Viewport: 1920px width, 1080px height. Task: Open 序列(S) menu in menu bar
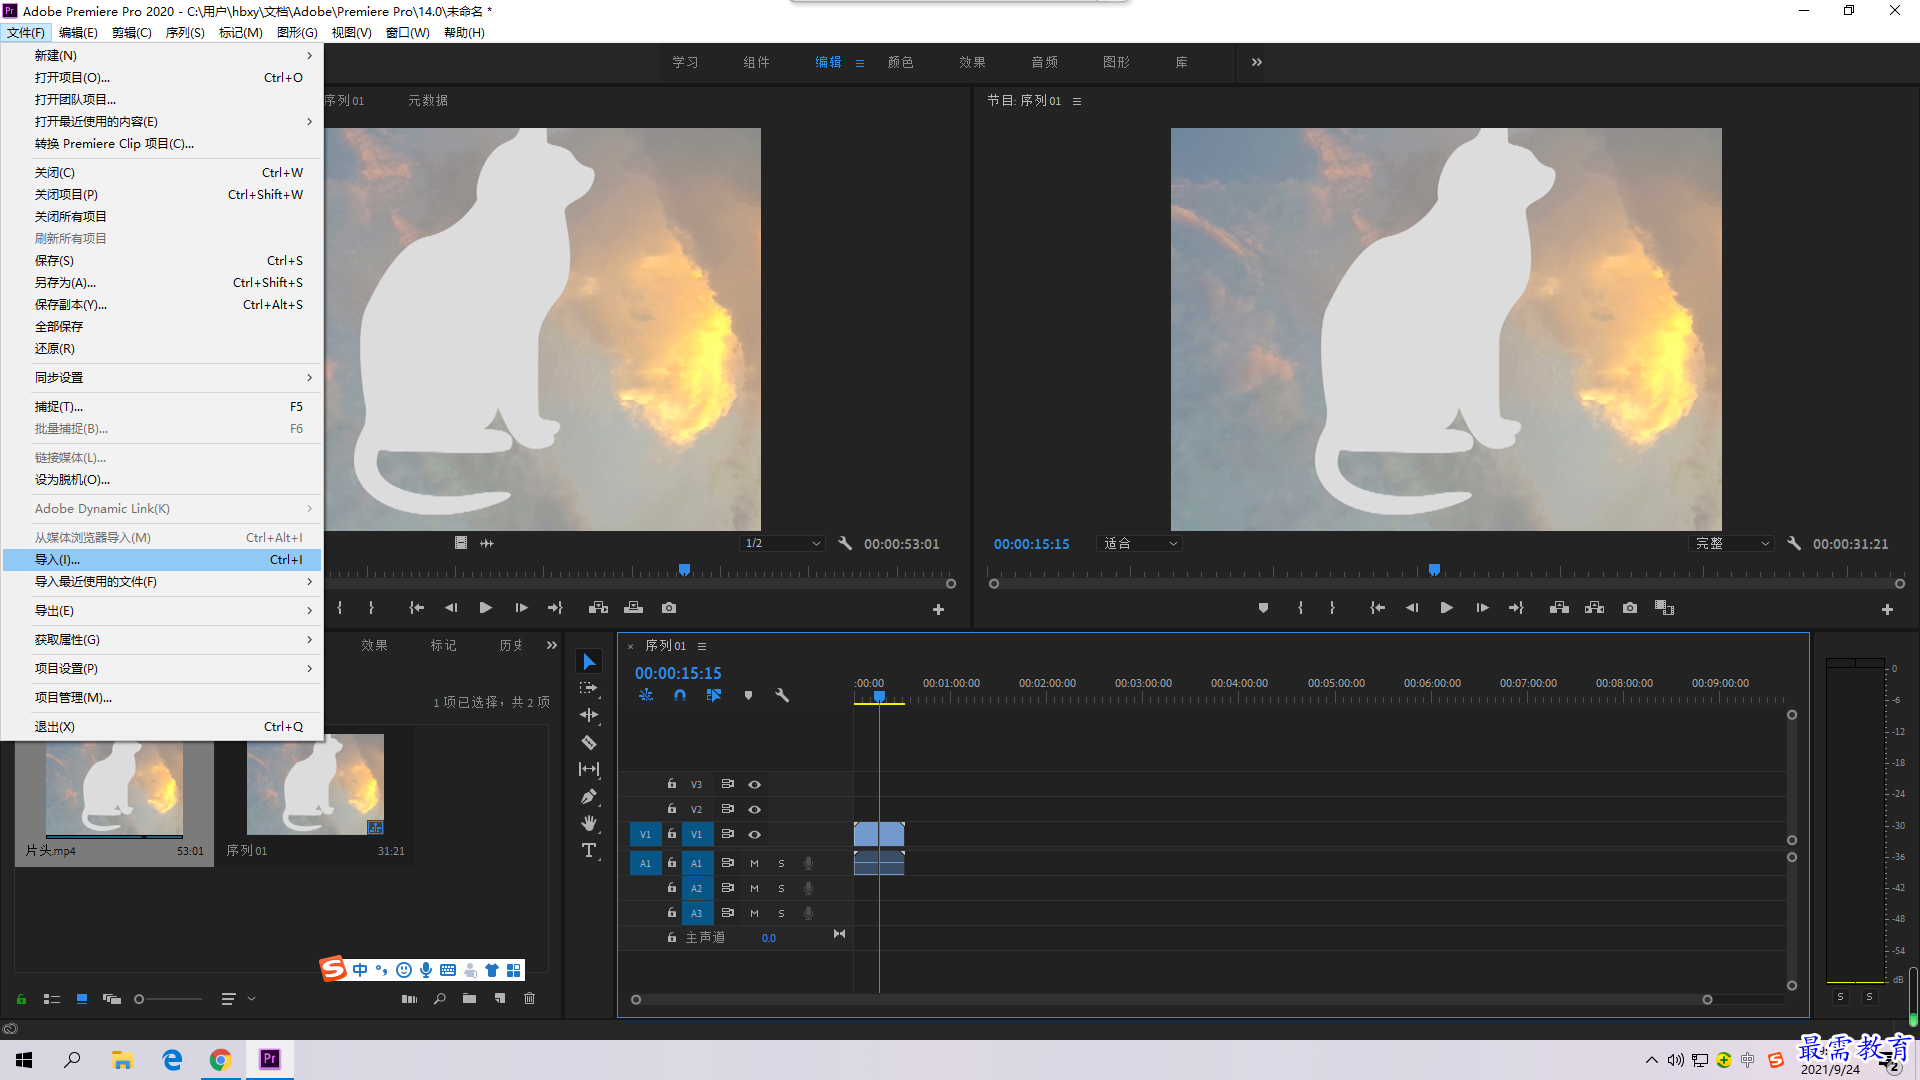pos(185,33)
